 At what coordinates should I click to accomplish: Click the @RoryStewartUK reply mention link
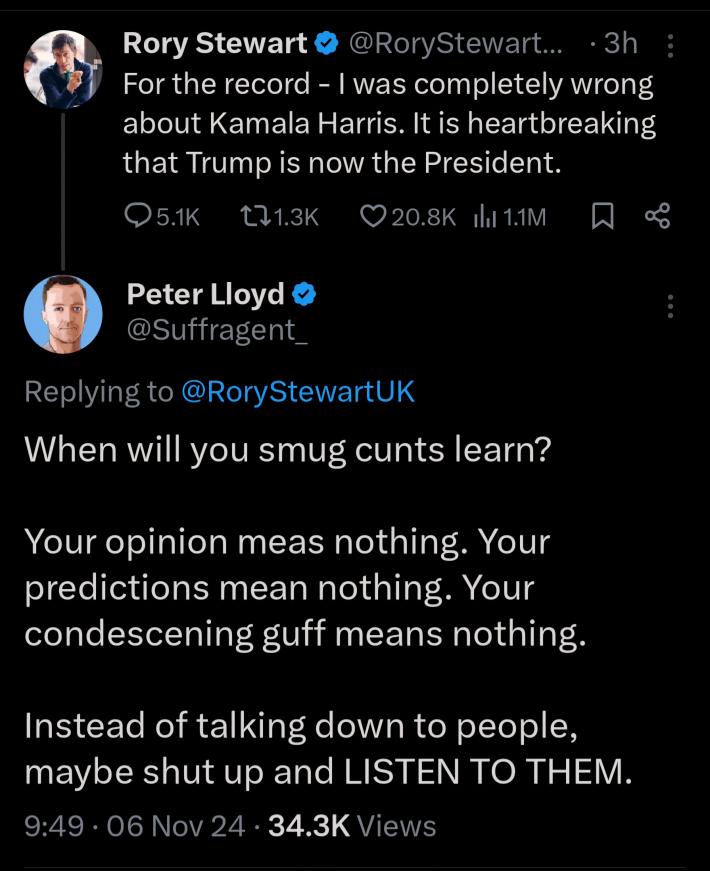297,392
